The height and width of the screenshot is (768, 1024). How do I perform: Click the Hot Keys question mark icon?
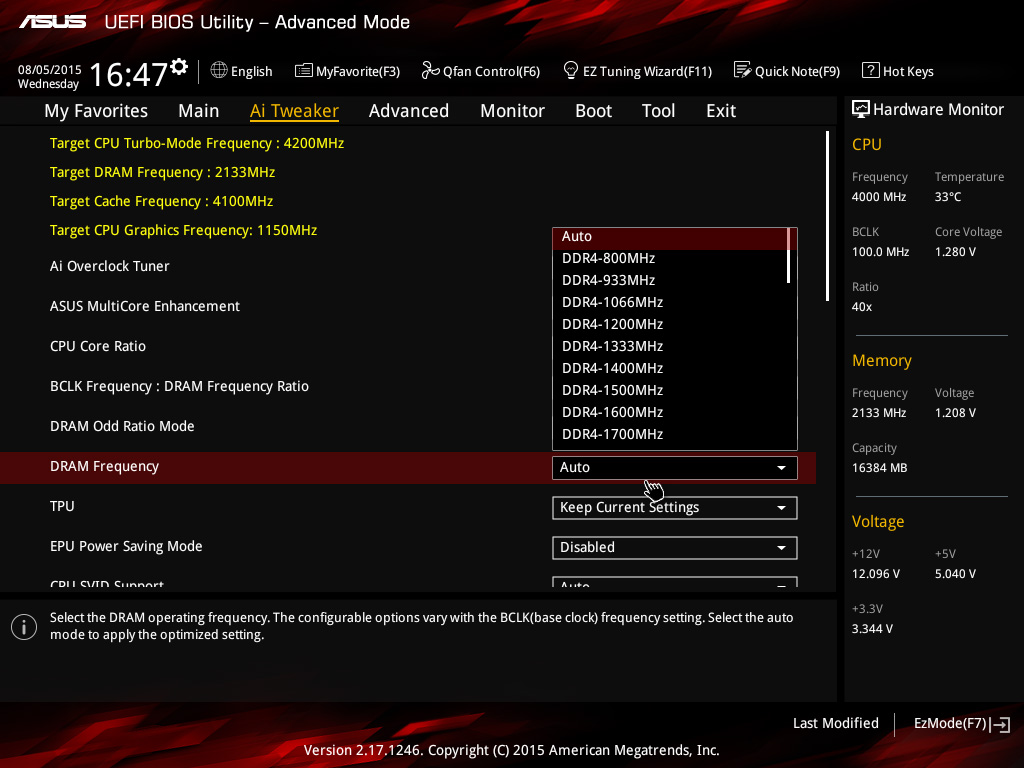[x=870, y=70]
